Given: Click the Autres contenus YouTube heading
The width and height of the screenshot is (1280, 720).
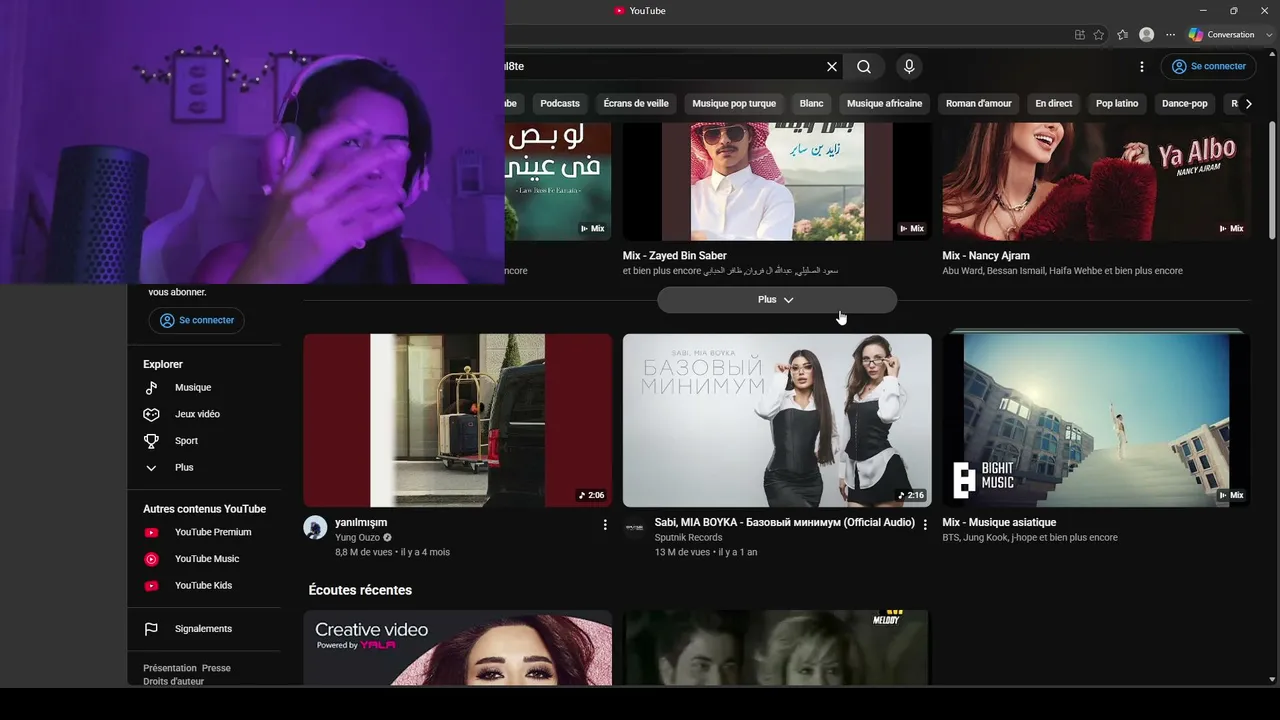Looking at the screenshot, I should pos(204,509).
